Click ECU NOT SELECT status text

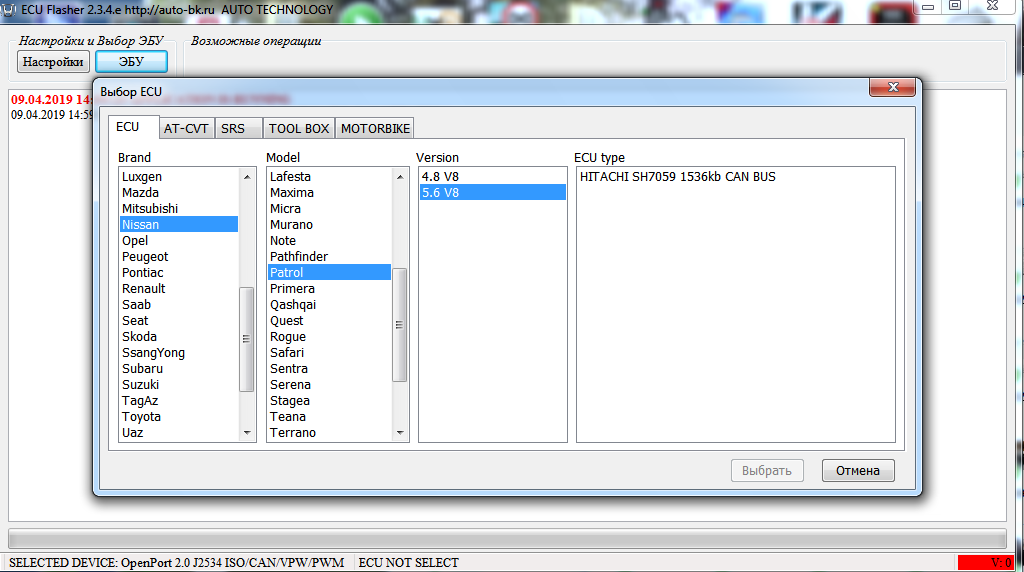[409, 562]
